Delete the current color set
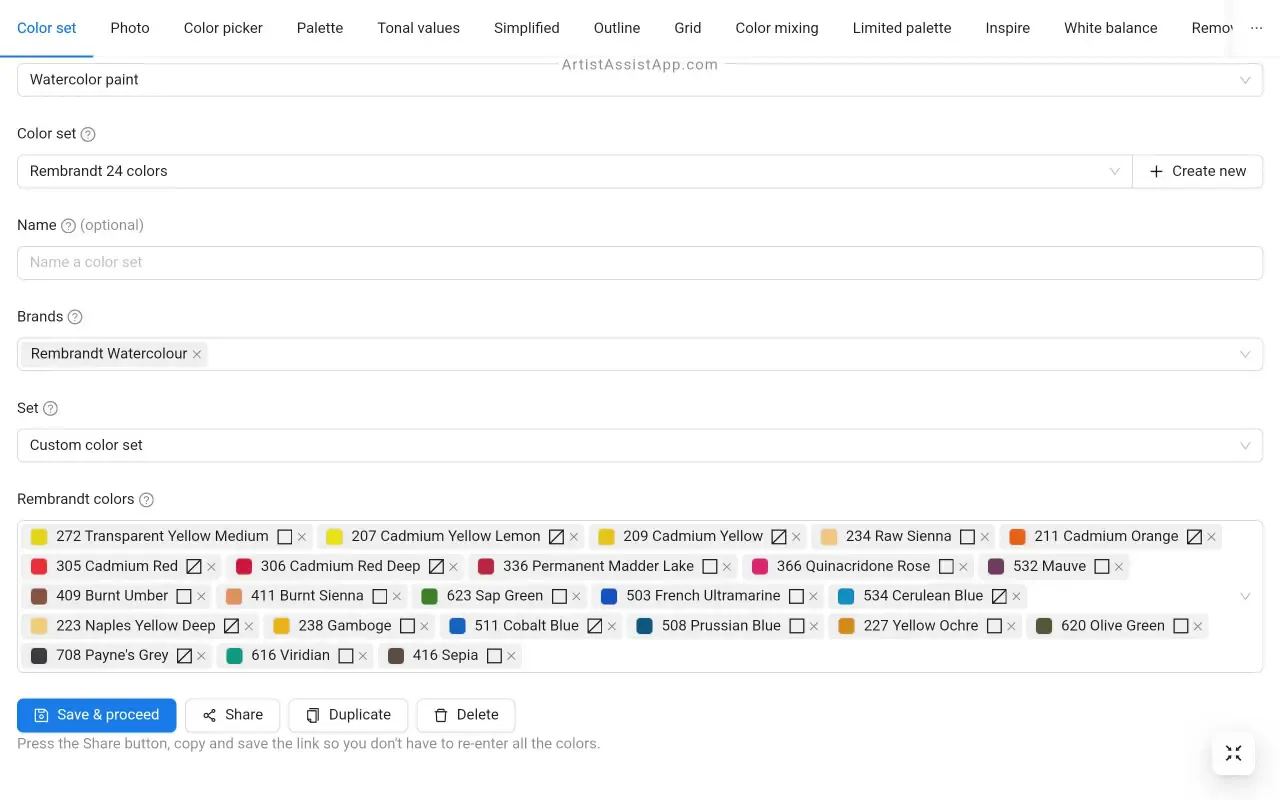The image size is (1280, 800). tap(465, 715)
